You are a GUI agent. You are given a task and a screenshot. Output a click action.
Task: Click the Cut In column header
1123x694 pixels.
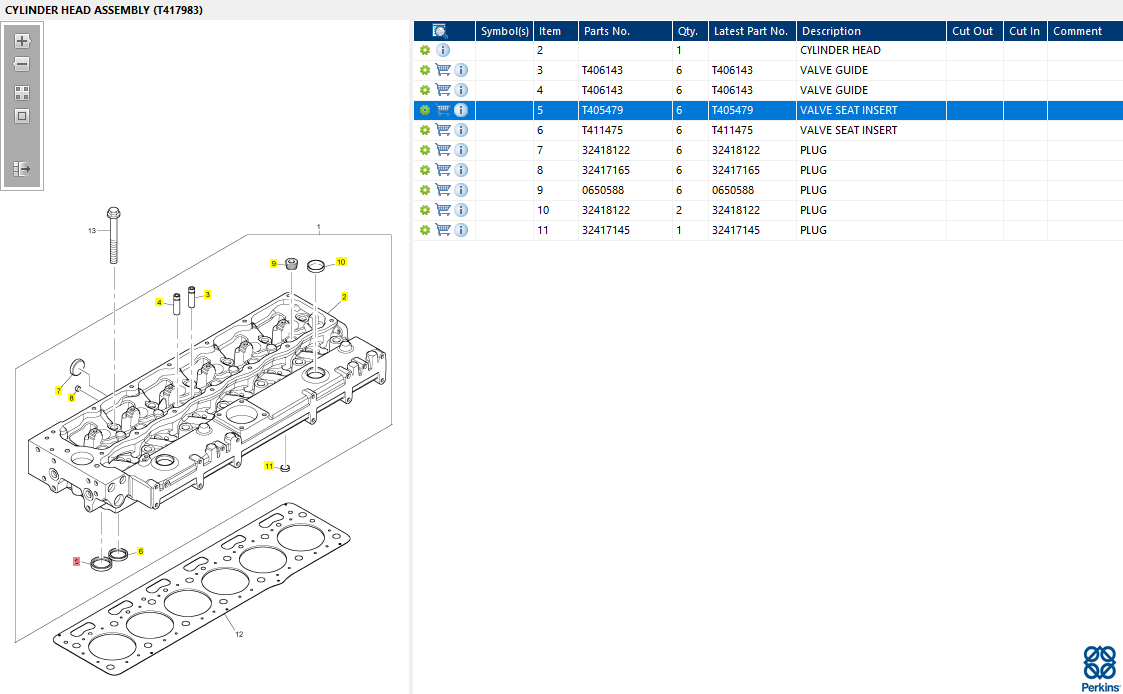(1025, 31)
